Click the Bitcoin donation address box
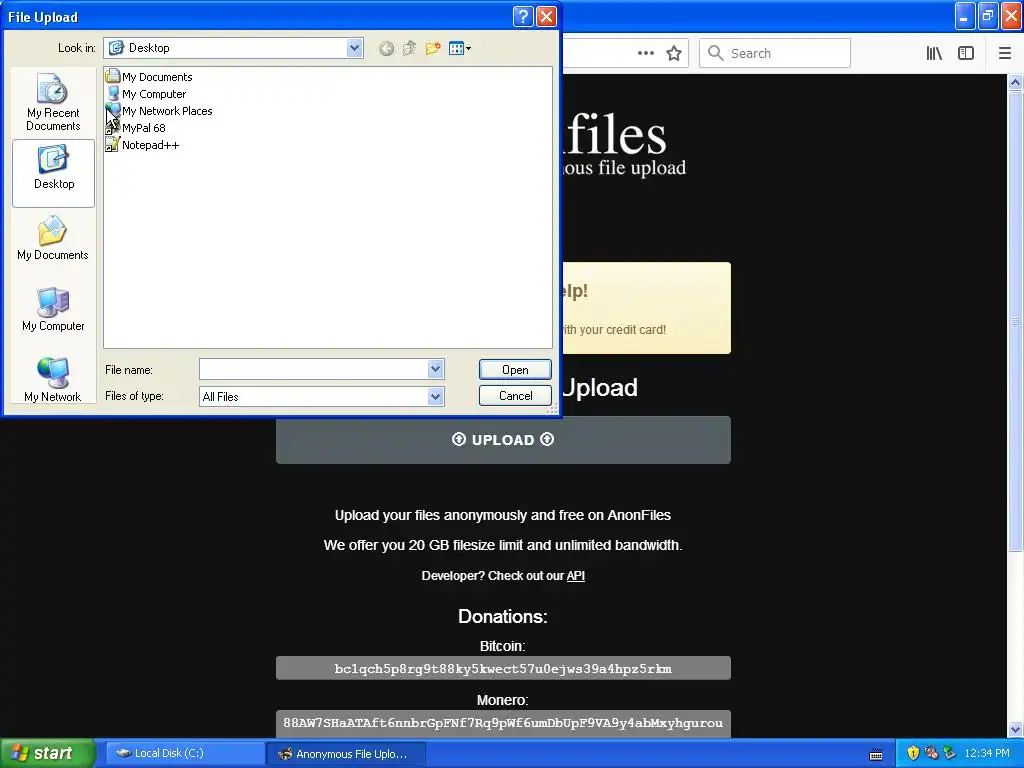 pos(503,668)
